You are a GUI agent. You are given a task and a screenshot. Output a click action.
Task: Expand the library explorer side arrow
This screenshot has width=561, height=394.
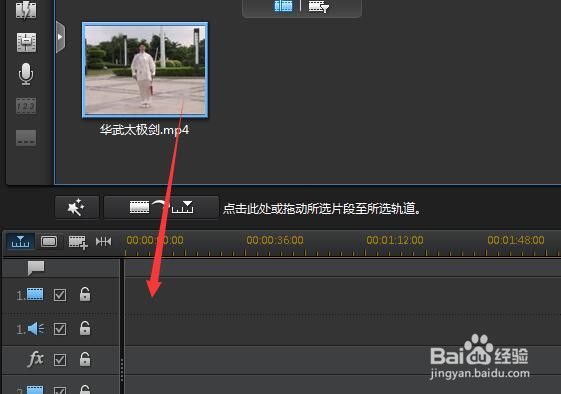pyautogui.click(x=60, y=37)
